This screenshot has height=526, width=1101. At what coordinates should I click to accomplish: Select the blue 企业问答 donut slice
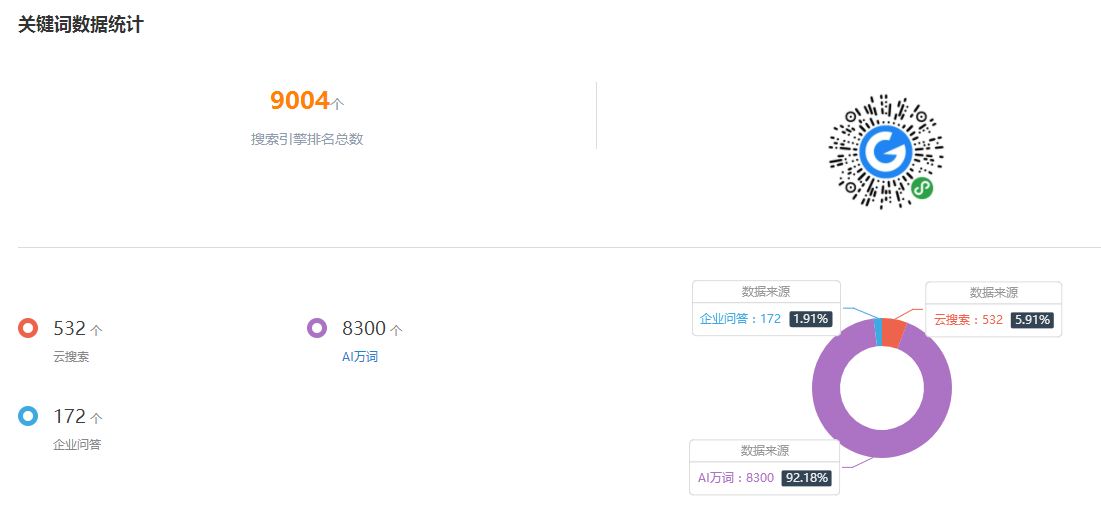[878, 332]
